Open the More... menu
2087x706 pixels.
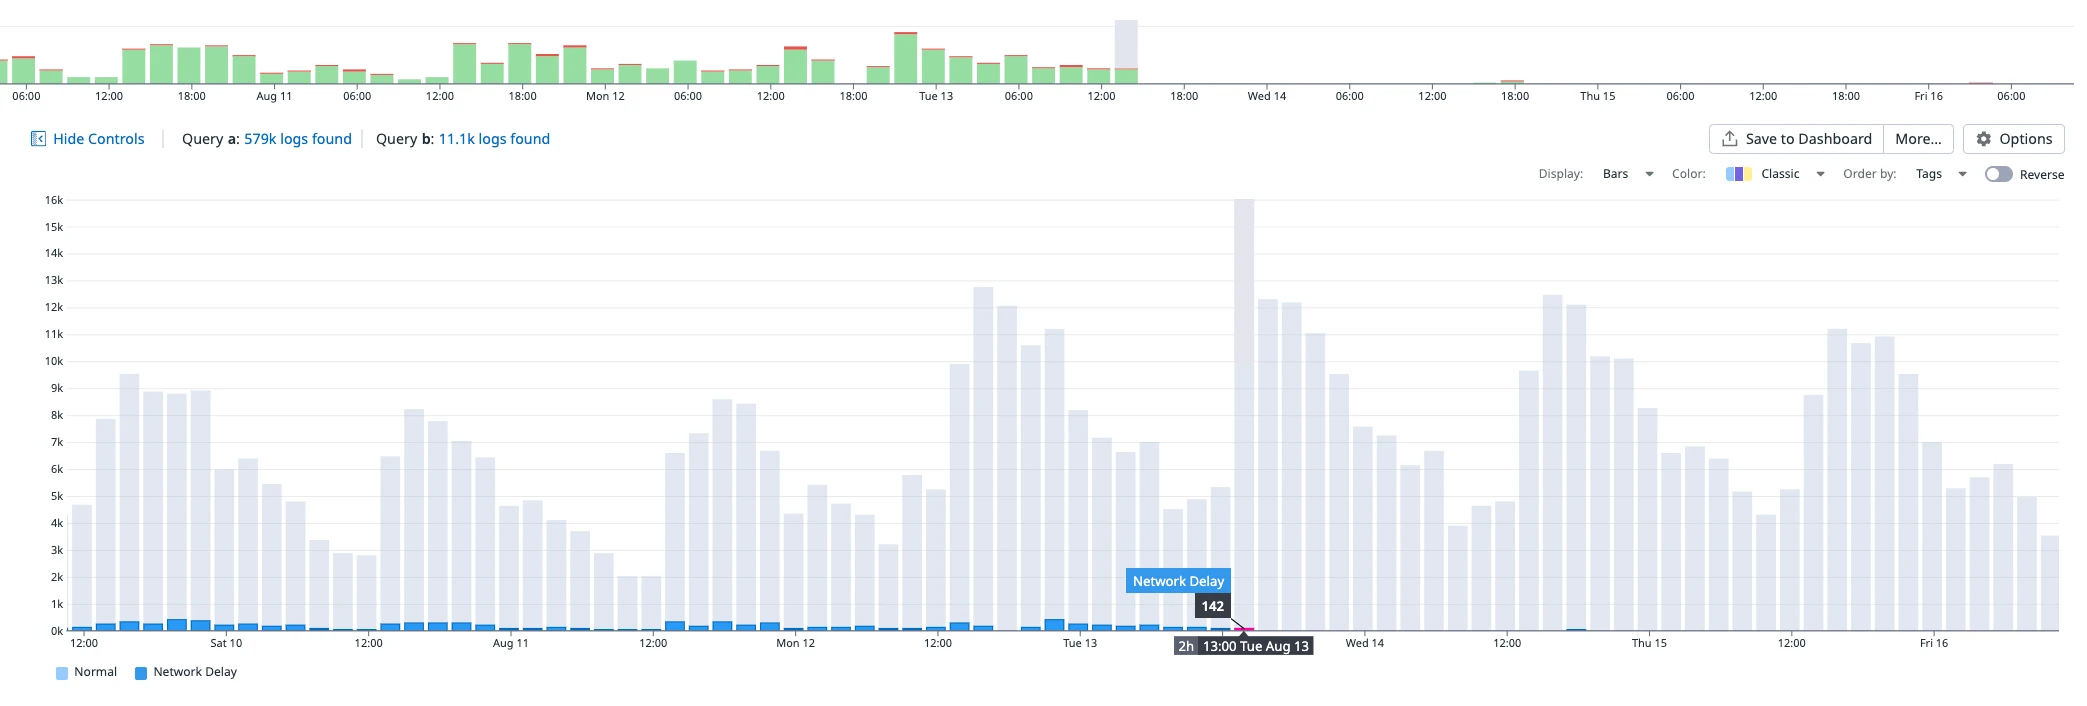pos(1918,139)
